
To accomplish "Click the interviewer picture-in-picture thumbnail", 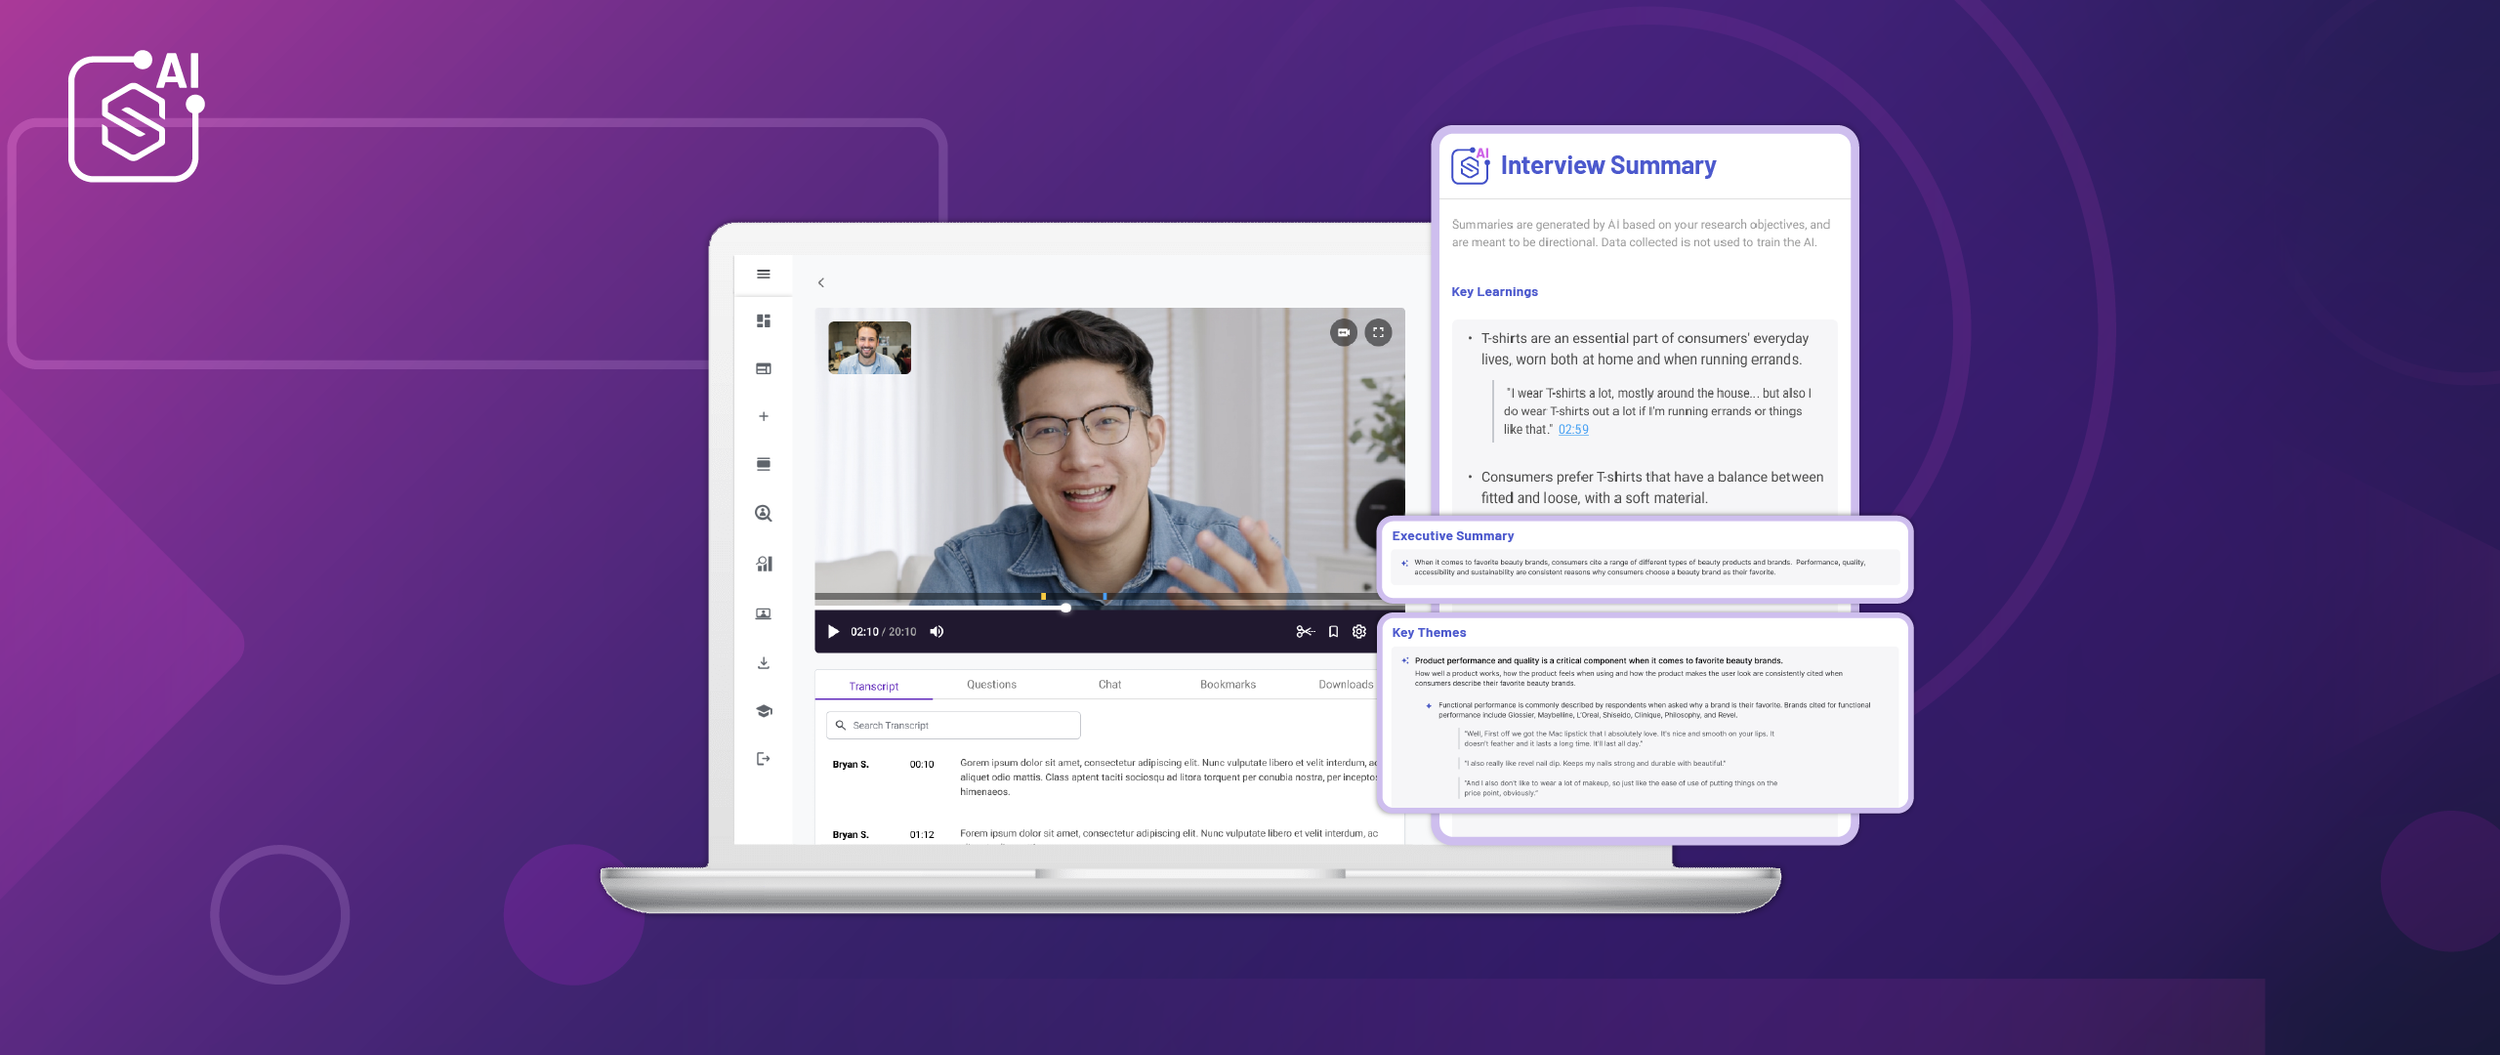I will pyautogui.click(x=869, y=347).
